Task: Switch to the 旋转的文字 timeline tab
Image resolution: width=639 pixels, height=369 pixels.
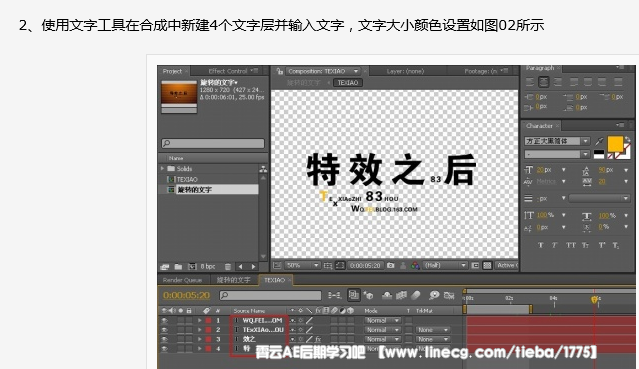Action: (233, 280)
